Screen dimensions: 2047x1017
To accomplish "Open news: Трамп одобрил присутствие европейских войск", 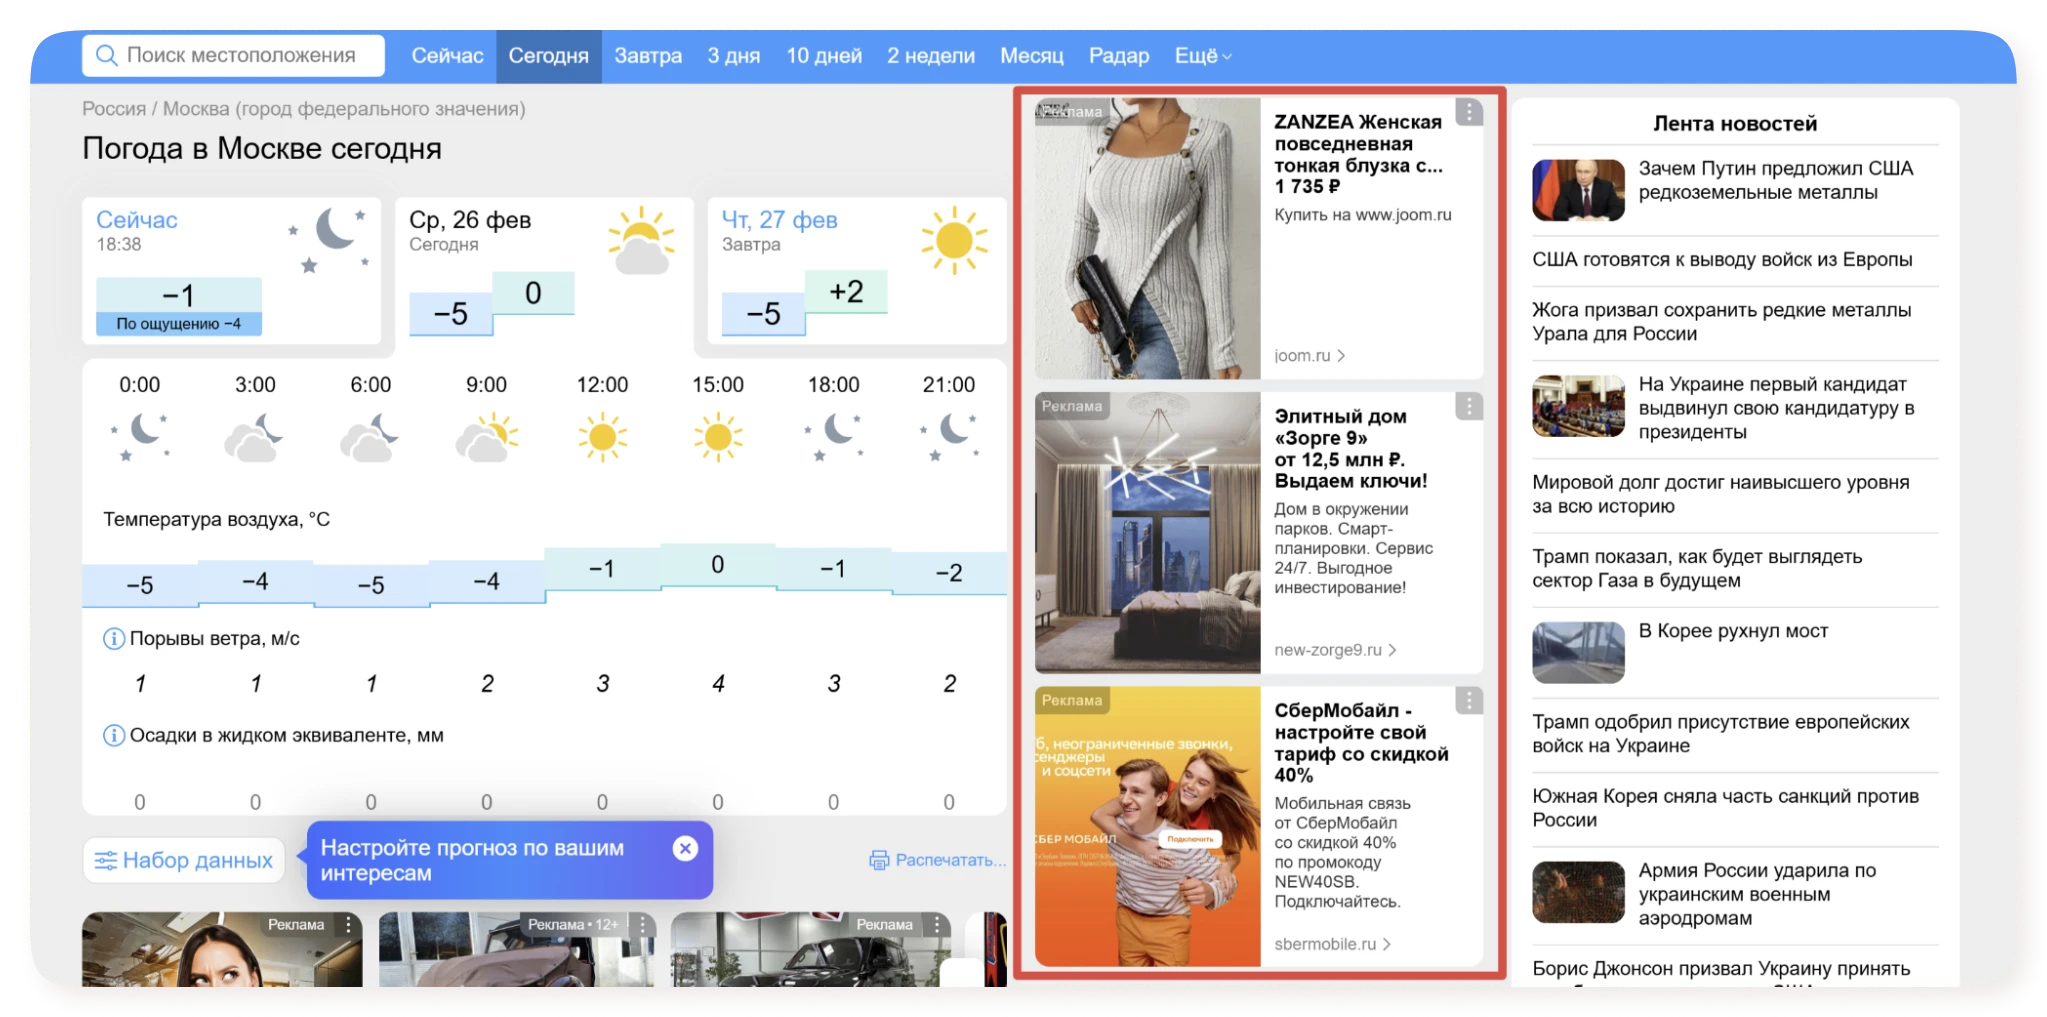I will coord(1721,734).
